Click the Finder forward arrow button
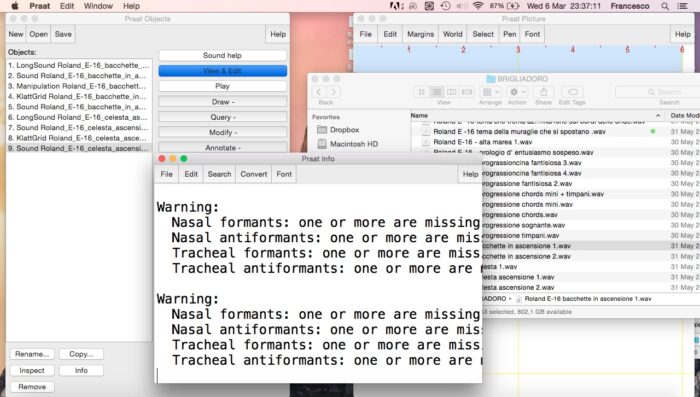Viewport: 700px width, 397px height. 333,92
